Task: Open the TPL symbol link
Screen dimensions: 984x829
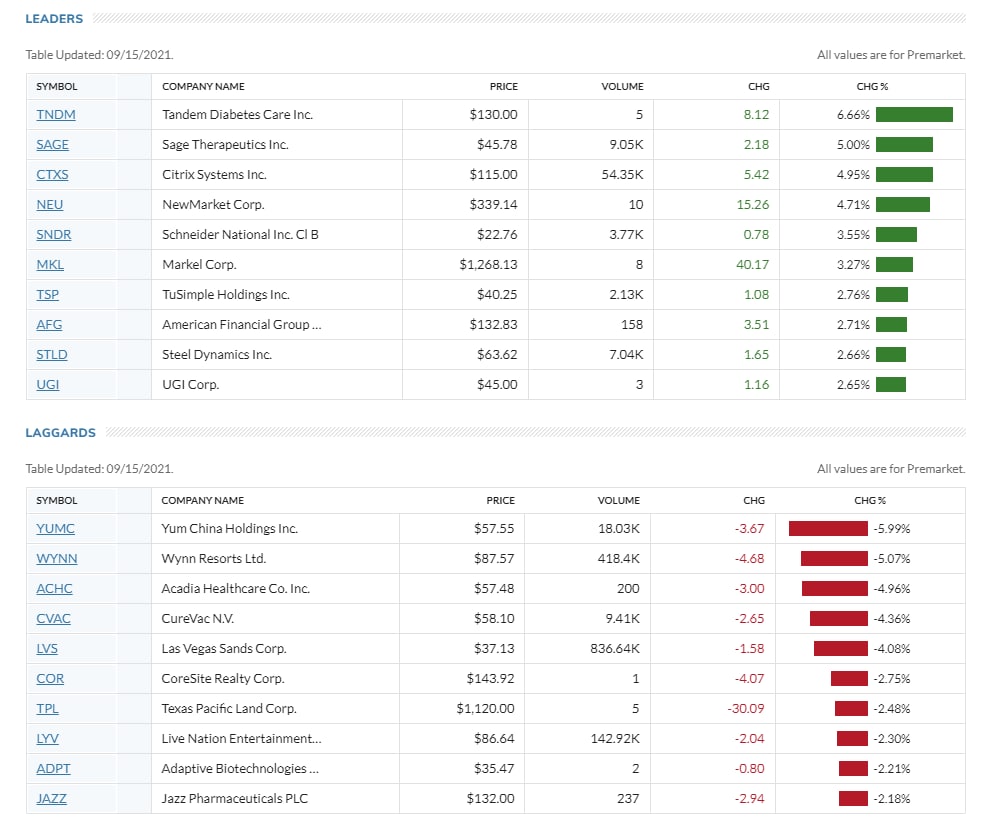Action: pyautogui.click(x=47, y=709)
